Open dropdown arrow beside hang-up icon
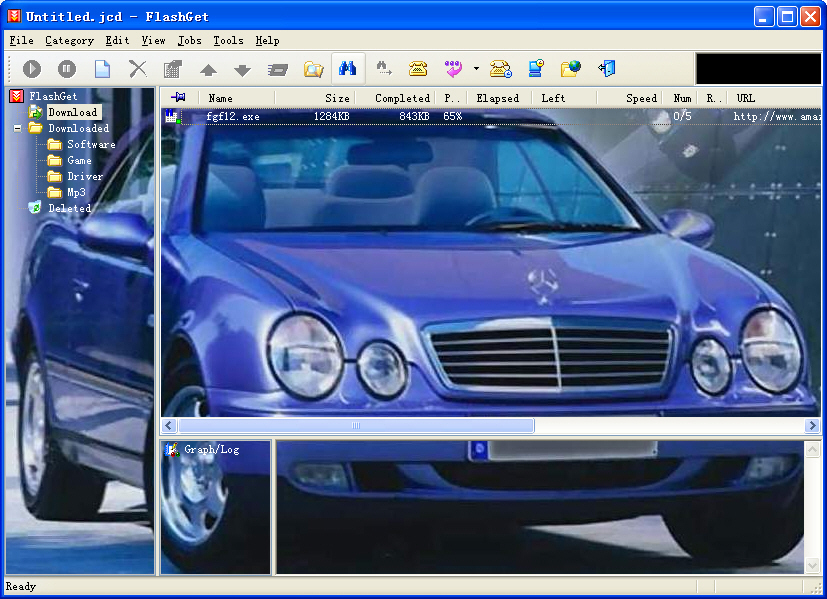 [476, 69]
